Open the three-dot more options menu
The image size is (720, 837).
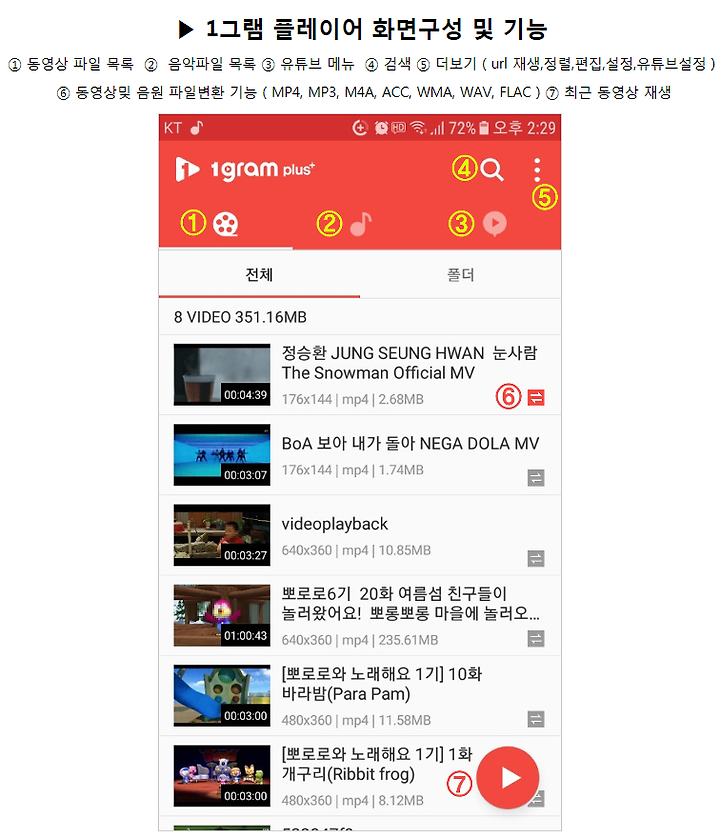click(x=537, y=170)
